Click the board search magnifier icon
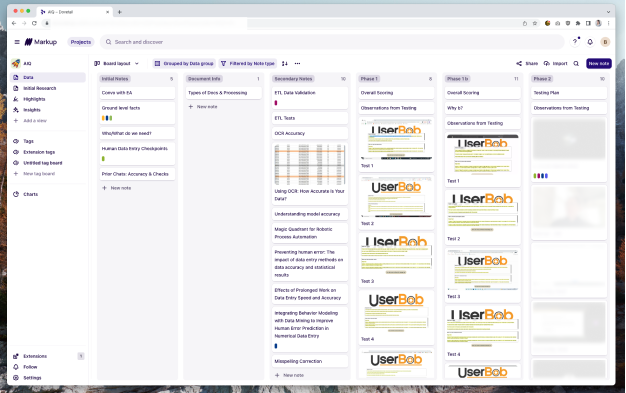The image size is (626, 393). click(x=576, y=64)
